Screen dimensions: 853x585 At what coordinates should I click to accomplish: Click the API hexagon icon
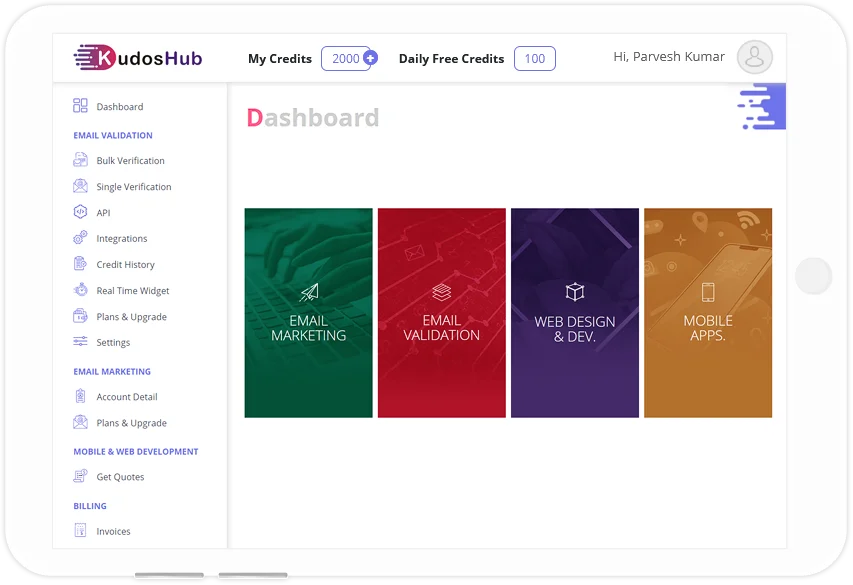(x=81, y=212)
